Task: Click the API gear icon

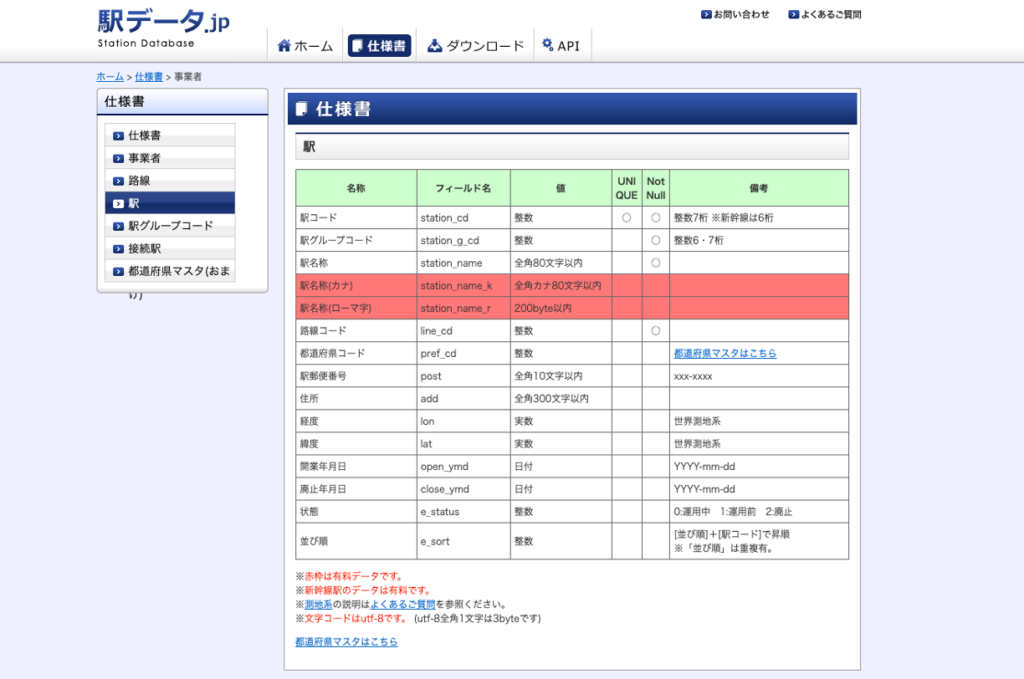Action: click(547, 45)
